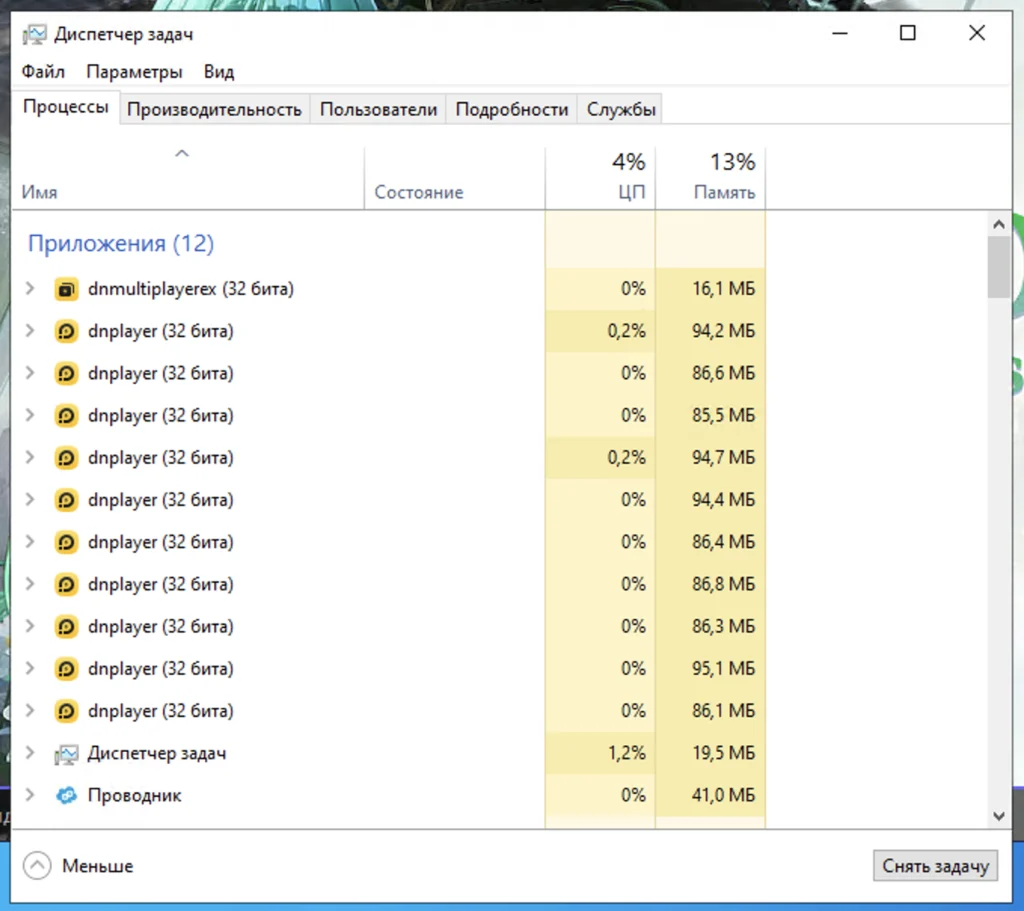This screenshot has width=1024, height=911.
Task: Switch to the Производительность tab
Action: pyautogui.click(x=214, y=109)
